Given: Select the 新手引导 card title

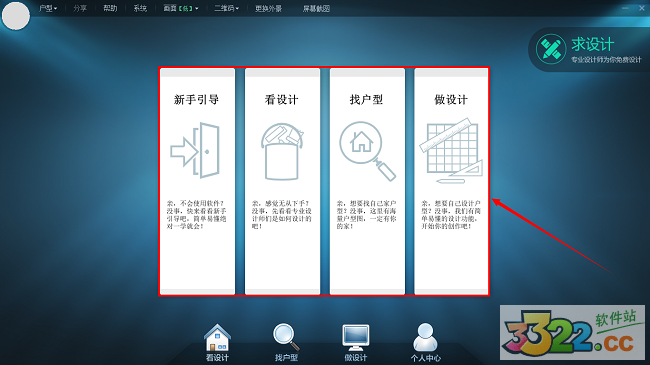Looking at the screenshot, I should 196,100.
